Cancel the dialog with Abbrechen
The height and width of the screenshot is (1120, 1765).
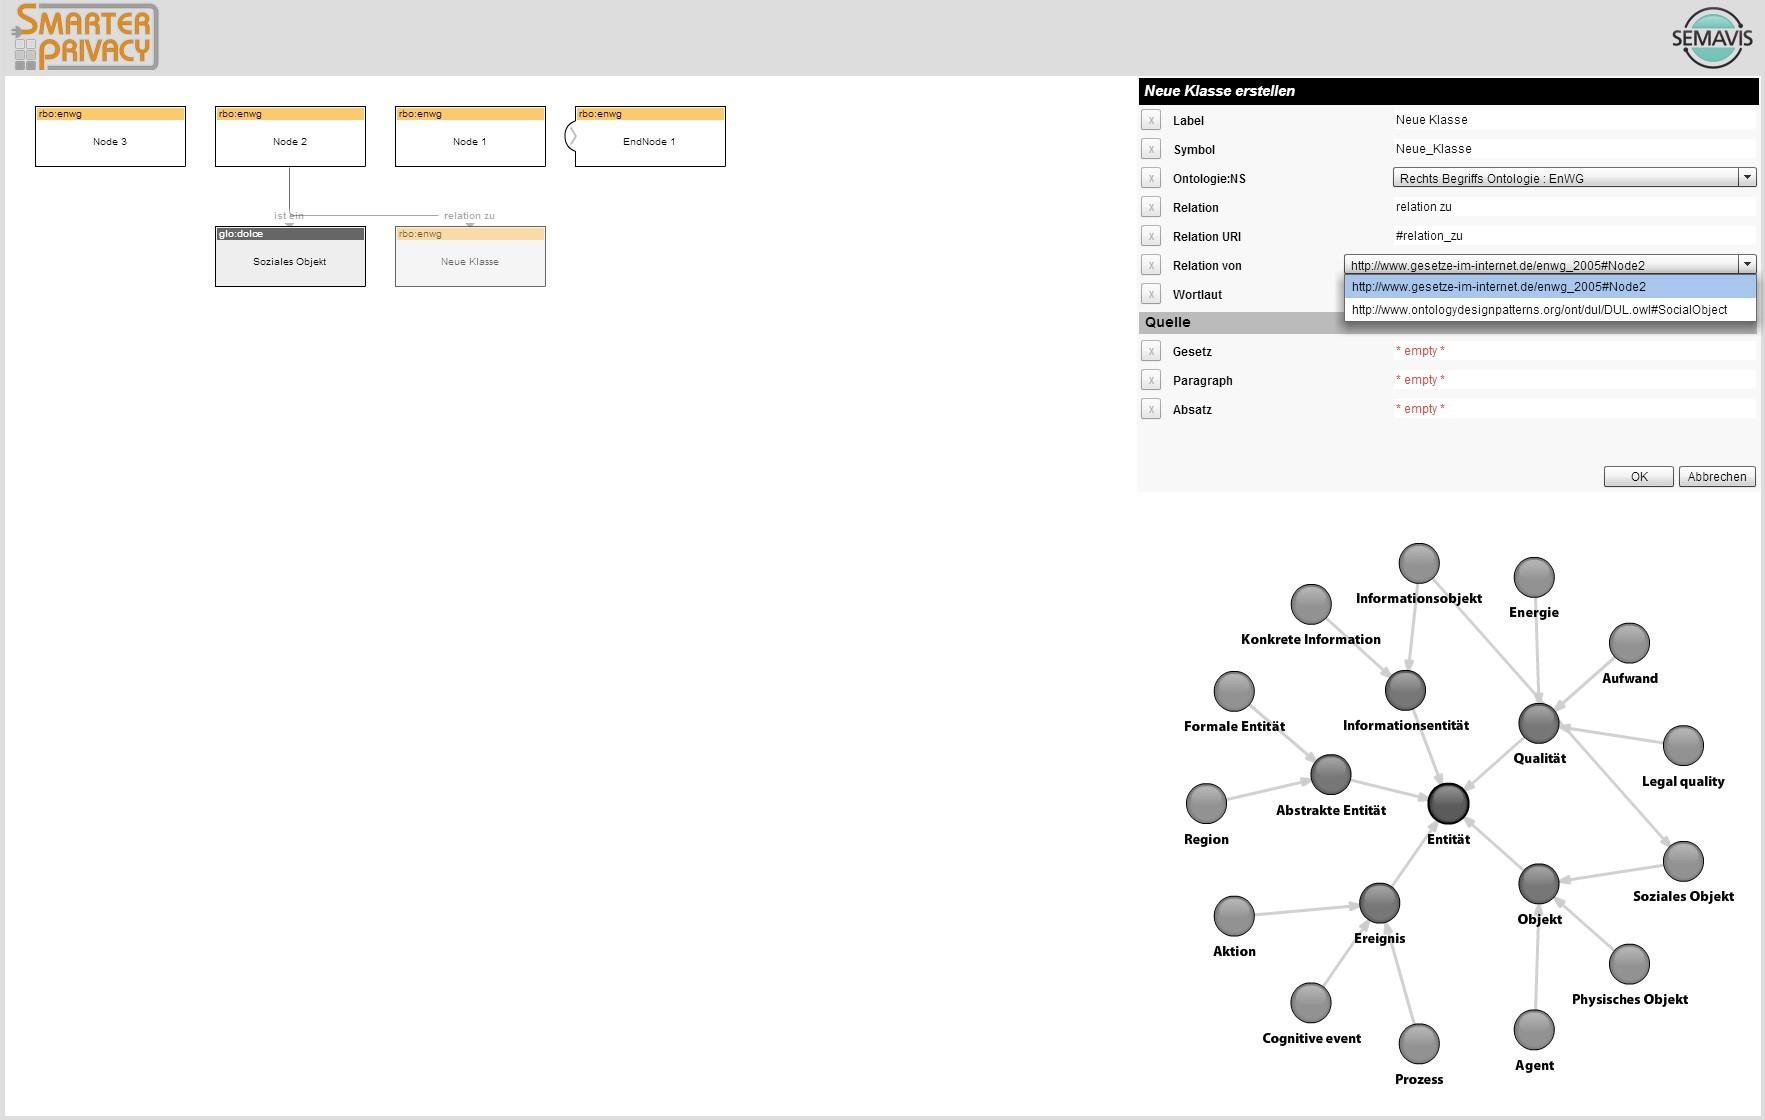tap(1716, 476)
